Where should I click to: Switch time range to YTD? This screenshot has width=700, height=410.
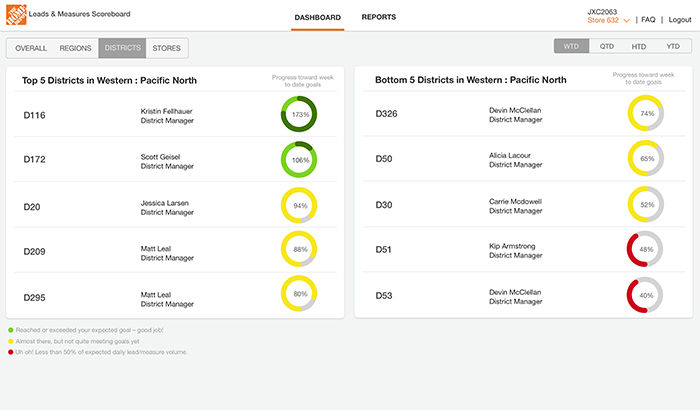click(673, 46)
